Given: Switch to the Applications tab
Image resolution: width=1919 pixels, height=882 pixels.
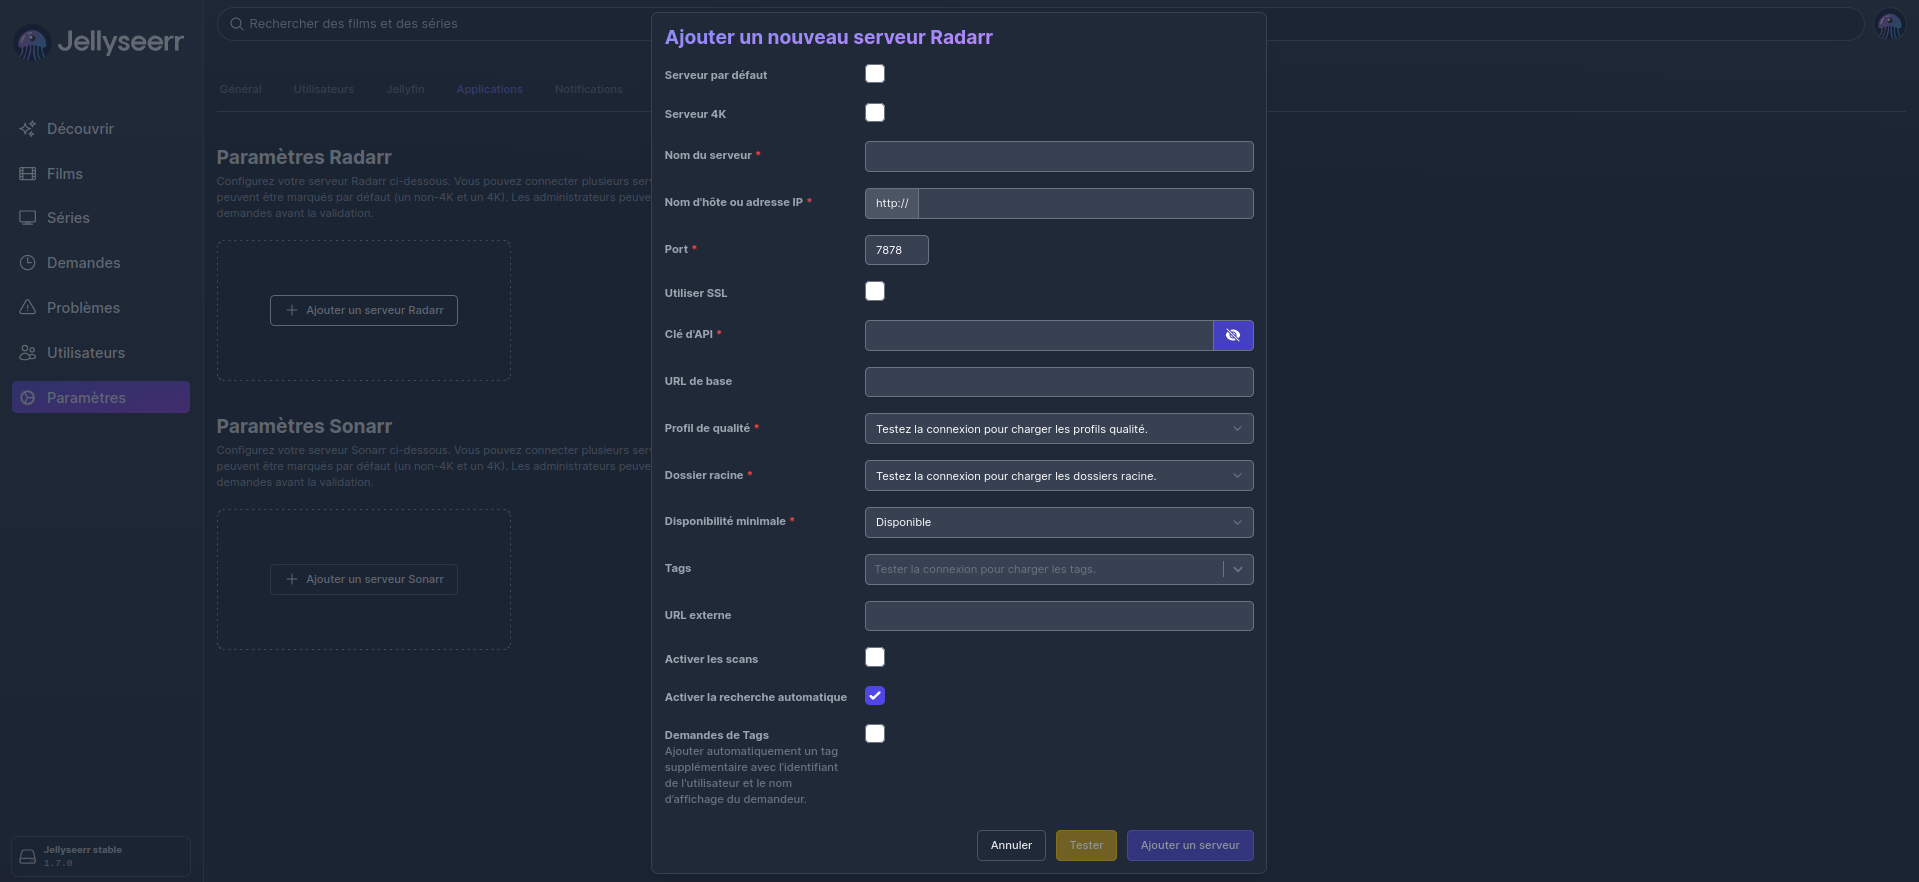Looking at the screenshot, I should (x=490, y=90).
